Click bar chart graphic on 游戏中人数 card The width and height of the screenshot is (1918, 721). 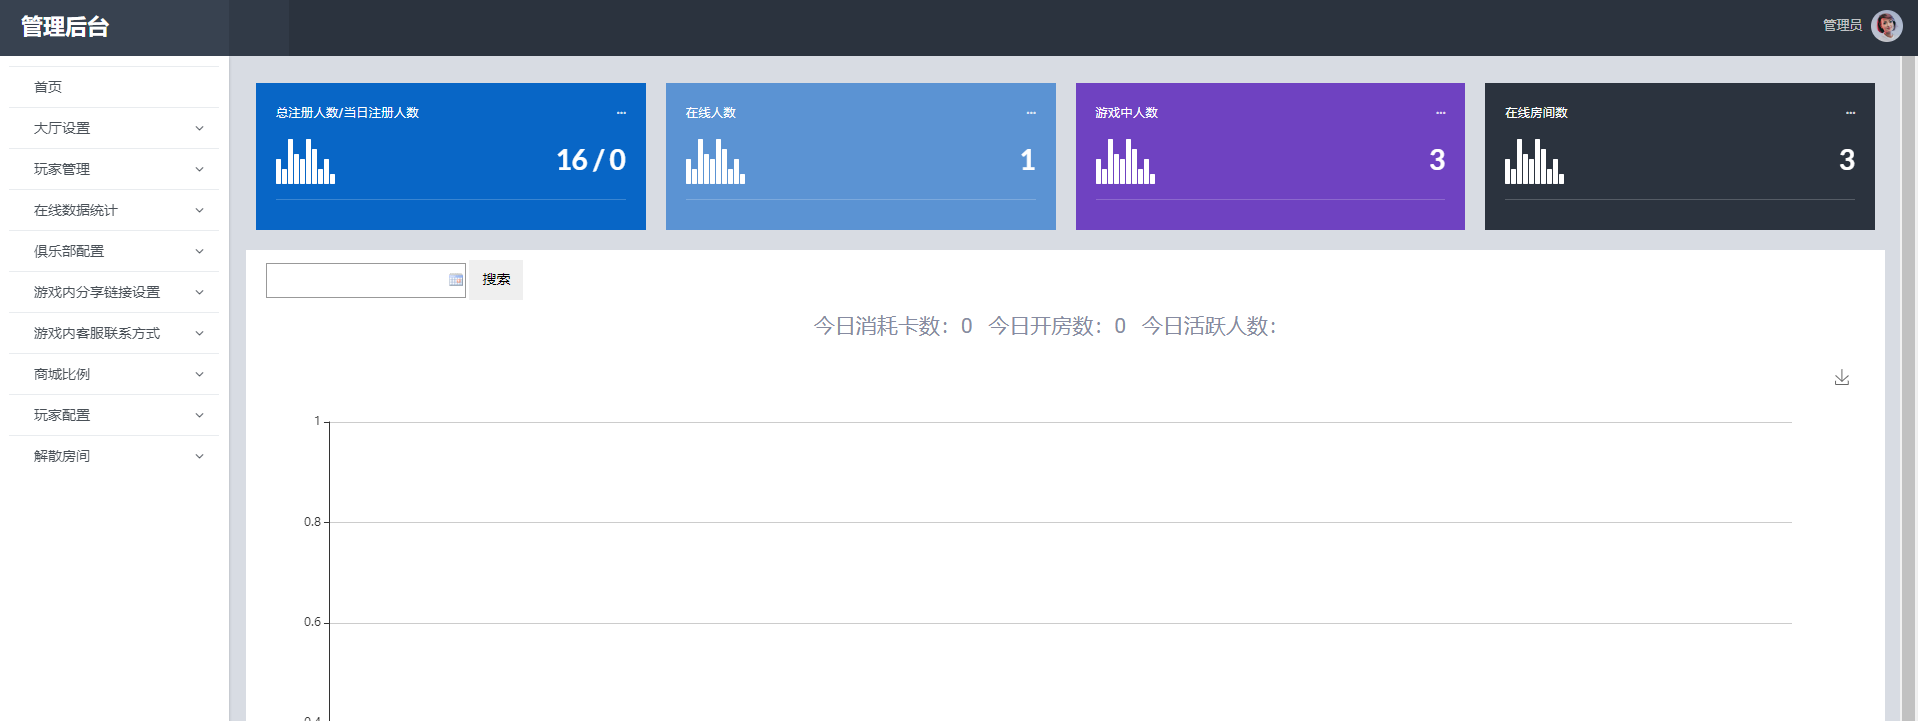point(1125,161)
